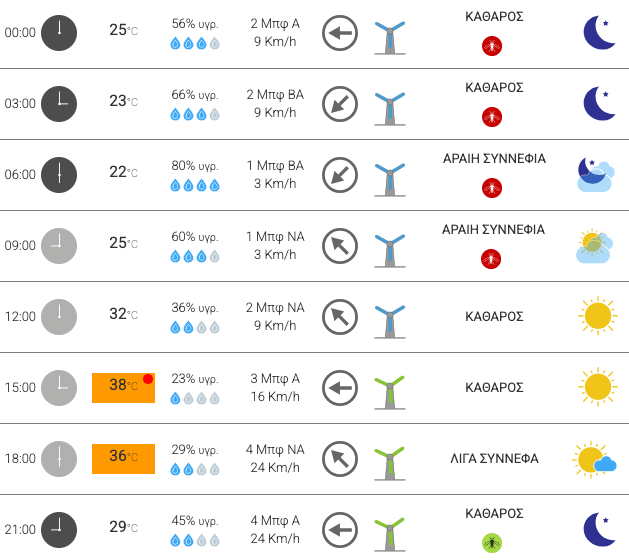Click the 3 Μπφ Α 16 Km/h wind text
Image resolution: width=629 pixels, height=560 pixels.
pos(275,388)
